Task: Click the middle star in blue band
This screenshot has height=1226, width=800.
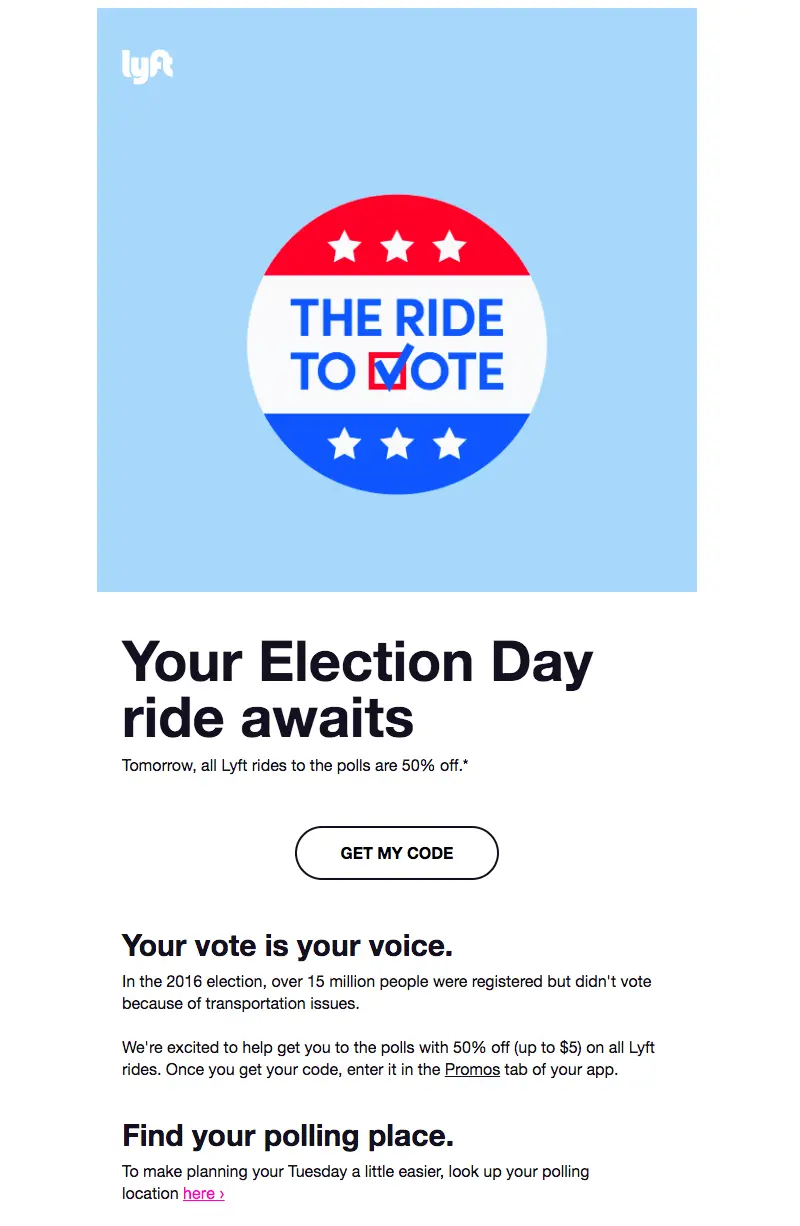Action: tap(397, 442)
